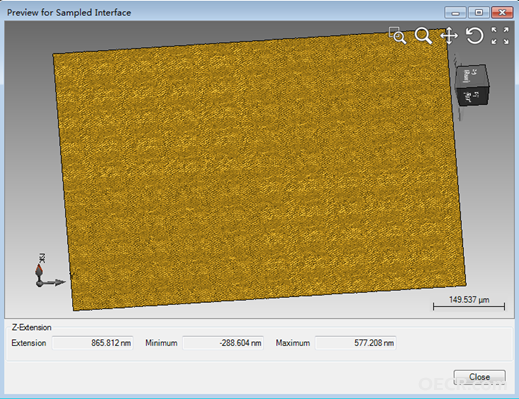Click the Extension value field showing 865.812 nm

(x=92, y=343)
